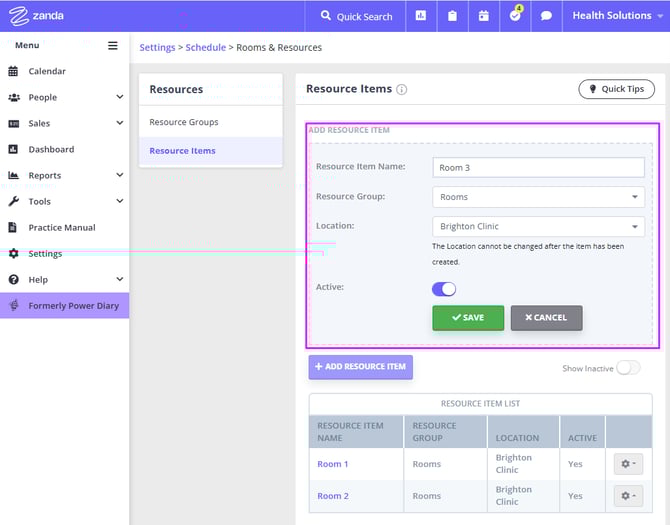Screen dimensions: 670x525
Task: Open the calendar icon in top bar
Action: 483,16
